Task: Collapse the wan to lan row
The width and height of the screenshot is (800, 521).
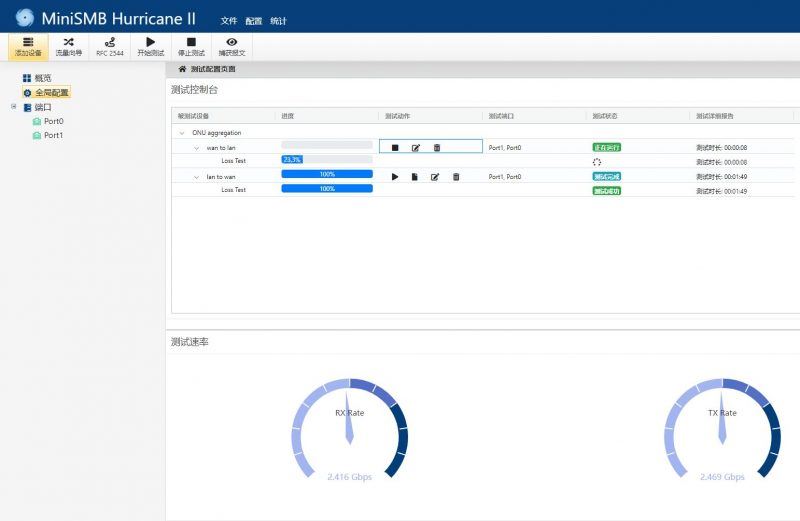Action: tap(196, 148)
